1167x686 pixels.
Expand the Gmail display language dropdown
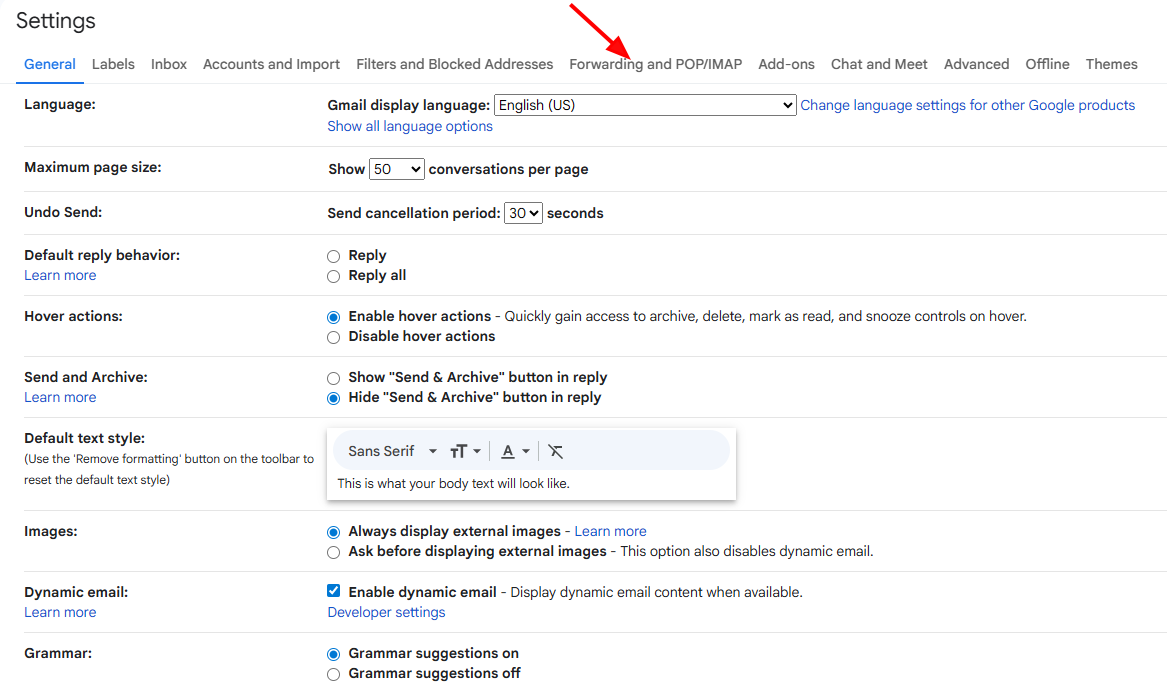click(x=645, y=105)
